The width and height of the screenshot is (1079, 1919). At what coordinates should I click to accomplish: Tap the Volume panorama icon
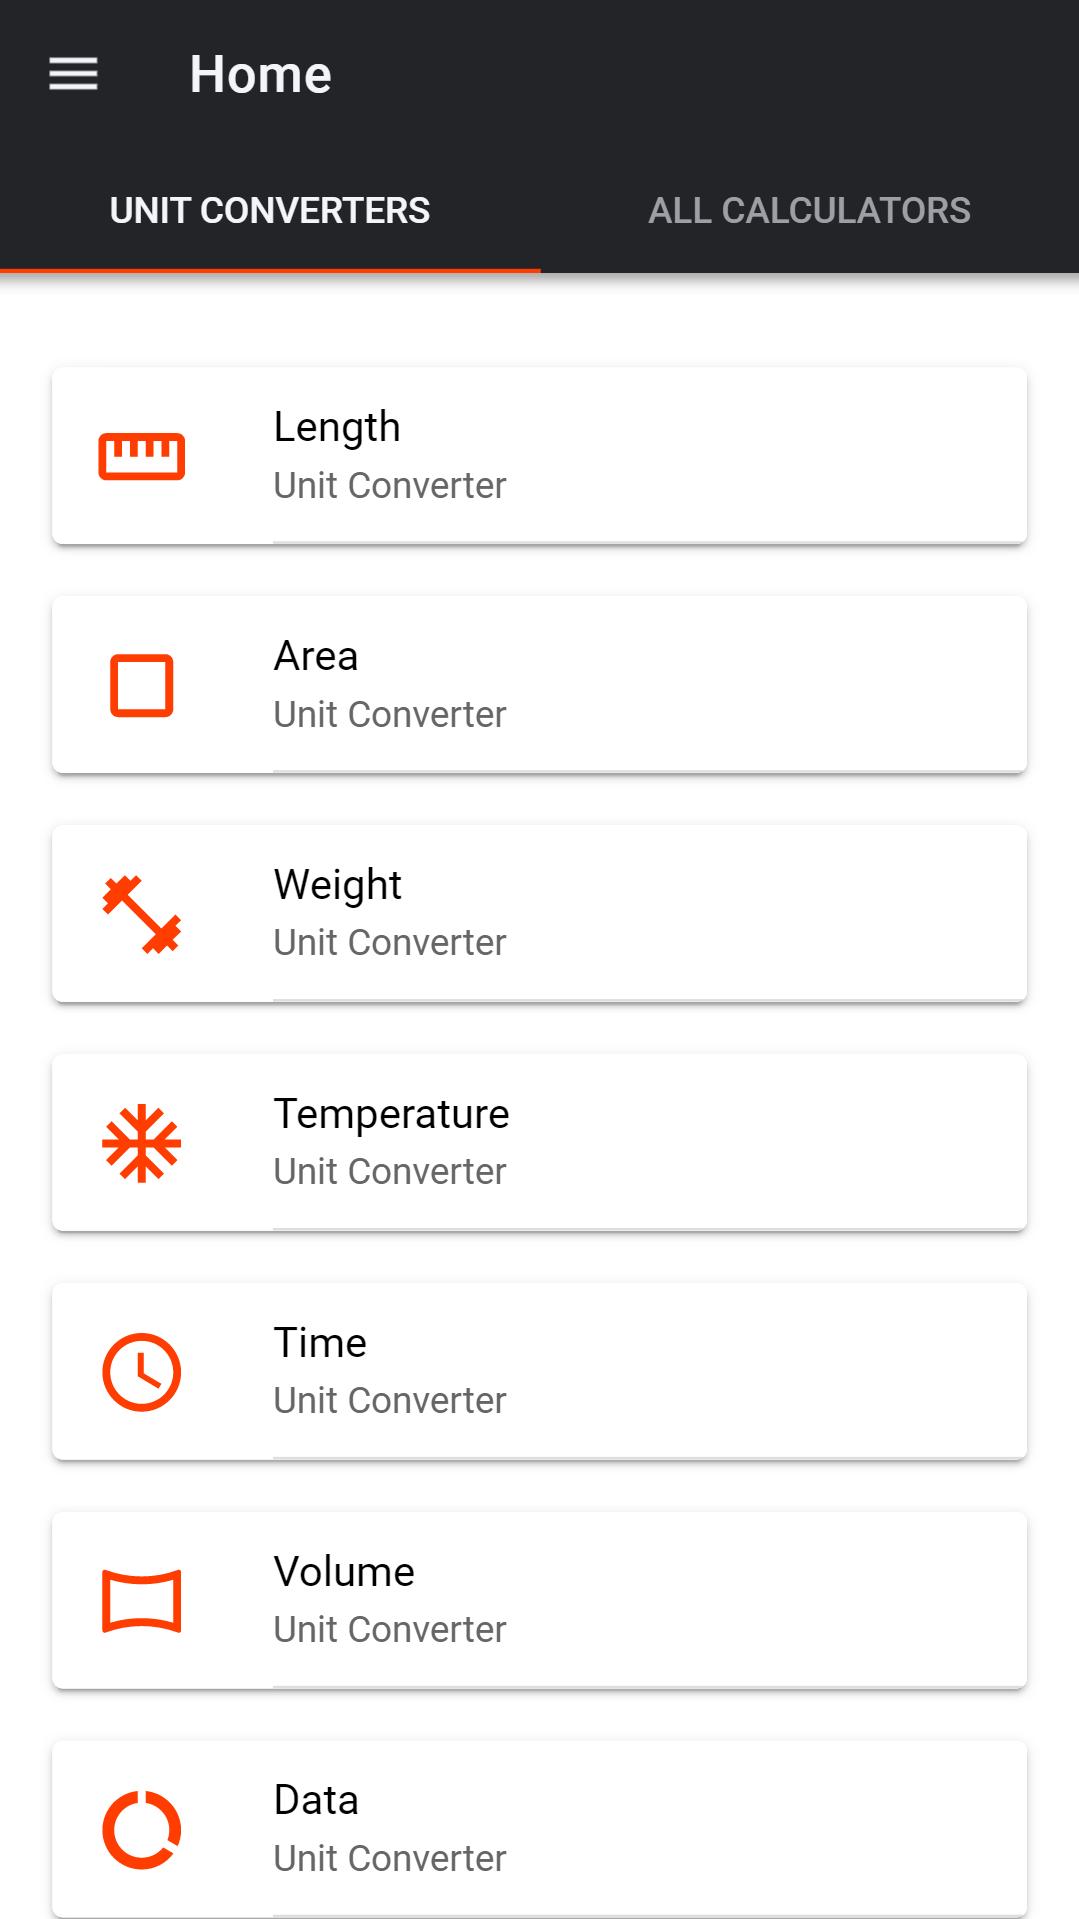[x=142, y=1601]
